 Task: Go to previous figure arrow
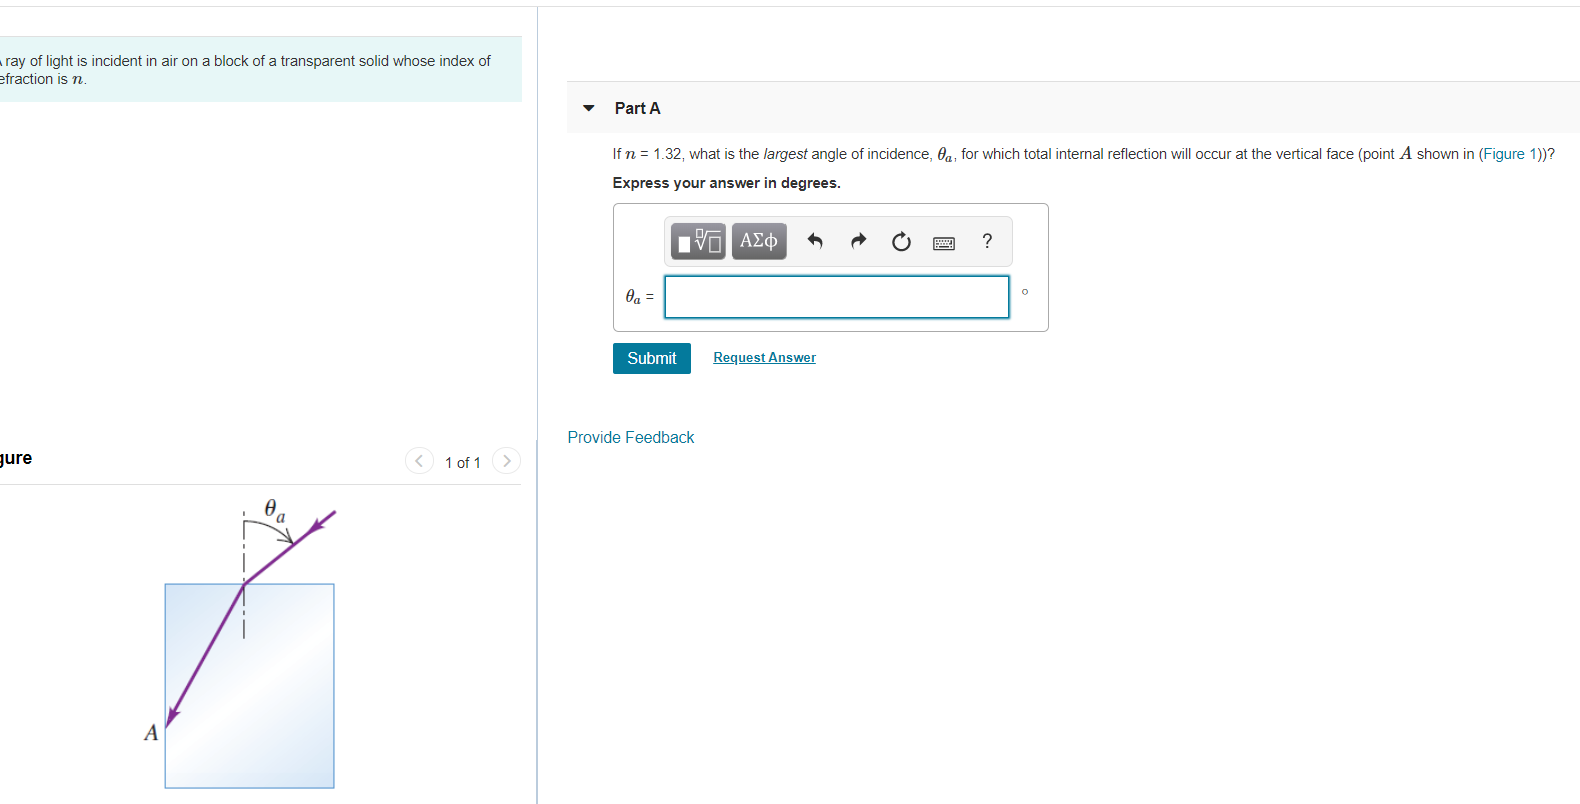(419, 461)
